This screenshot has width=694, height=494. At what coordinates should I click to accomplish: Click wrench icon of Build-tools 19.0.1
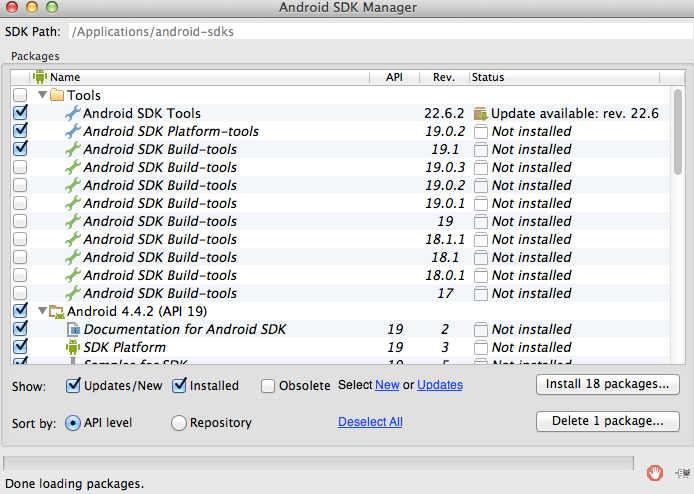[73, 203]
